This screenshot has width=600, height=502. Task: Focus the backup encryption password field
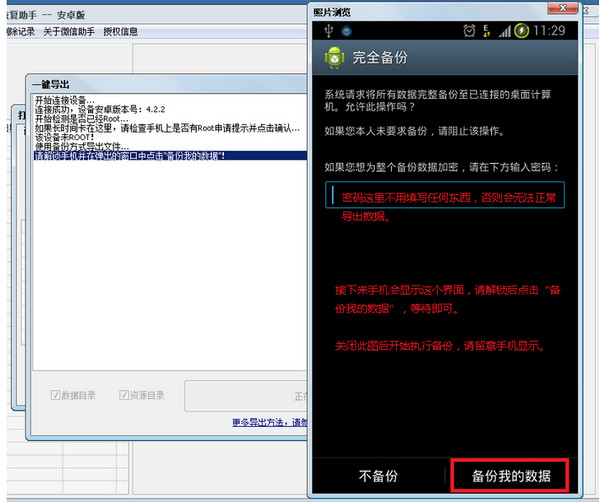445,195
